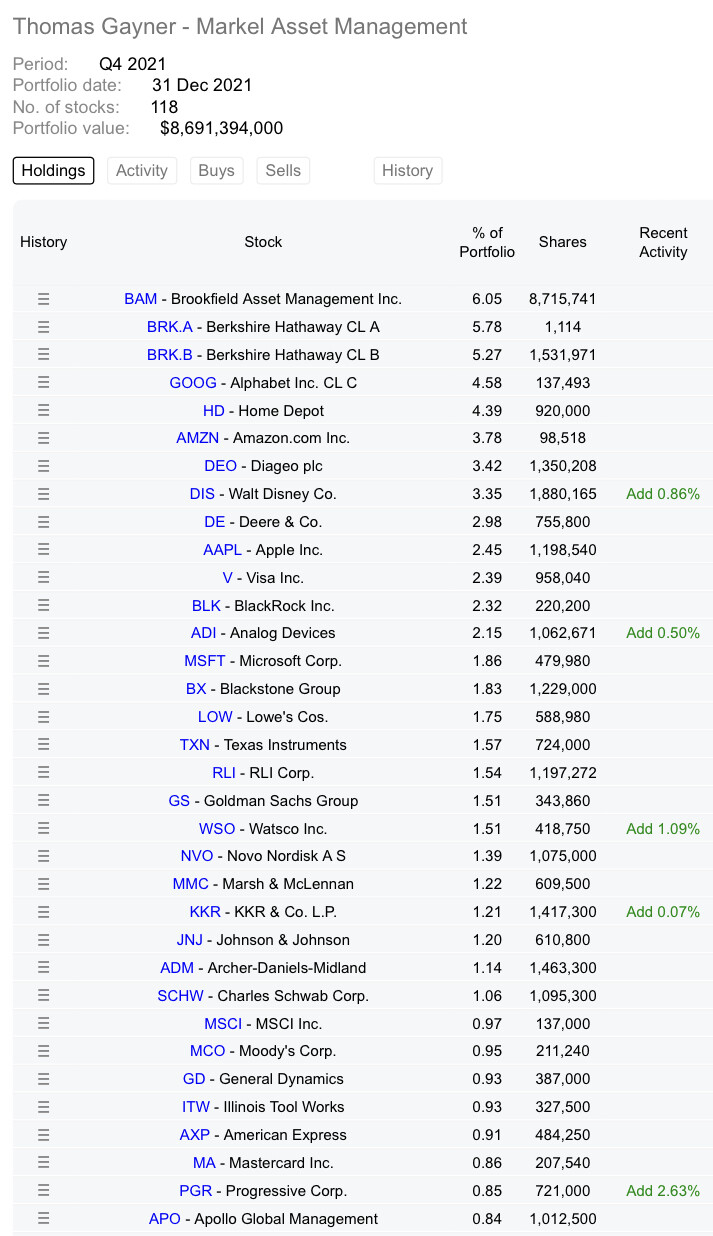Image resolution: width=713 pixels, height=1236 pixels.
Task: Open the AMZN ticker link
Action: 197,438
